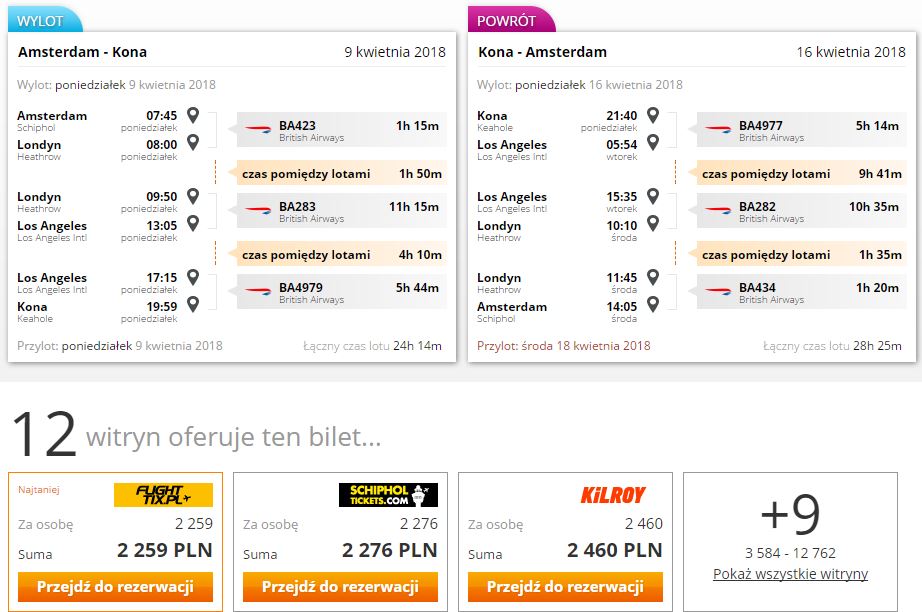
Task: Click British Airways logo beside flight BA434
Action: tap(718, 290)
